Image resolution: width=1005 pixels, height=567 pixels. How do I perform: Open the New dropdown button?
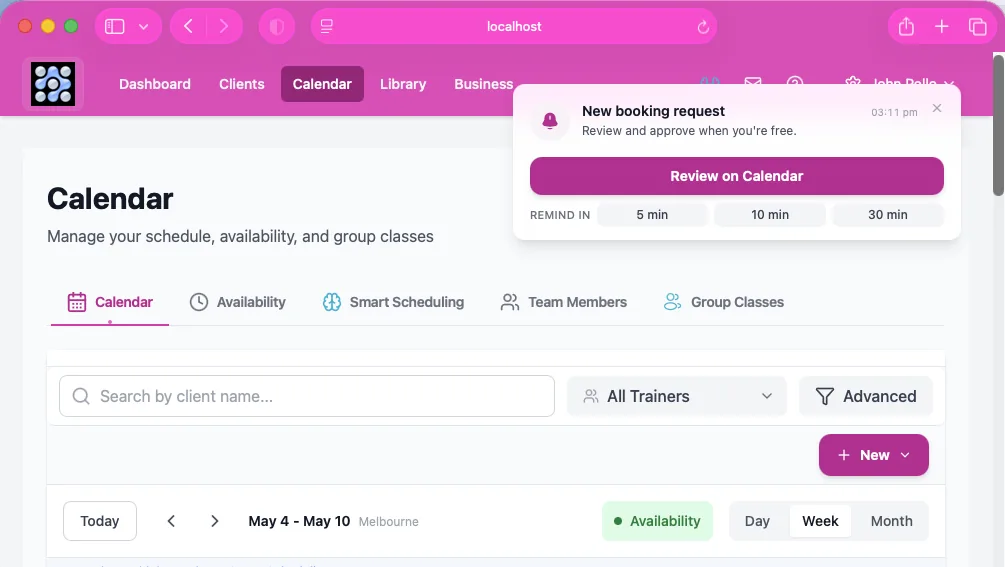[x=874, y=455]
